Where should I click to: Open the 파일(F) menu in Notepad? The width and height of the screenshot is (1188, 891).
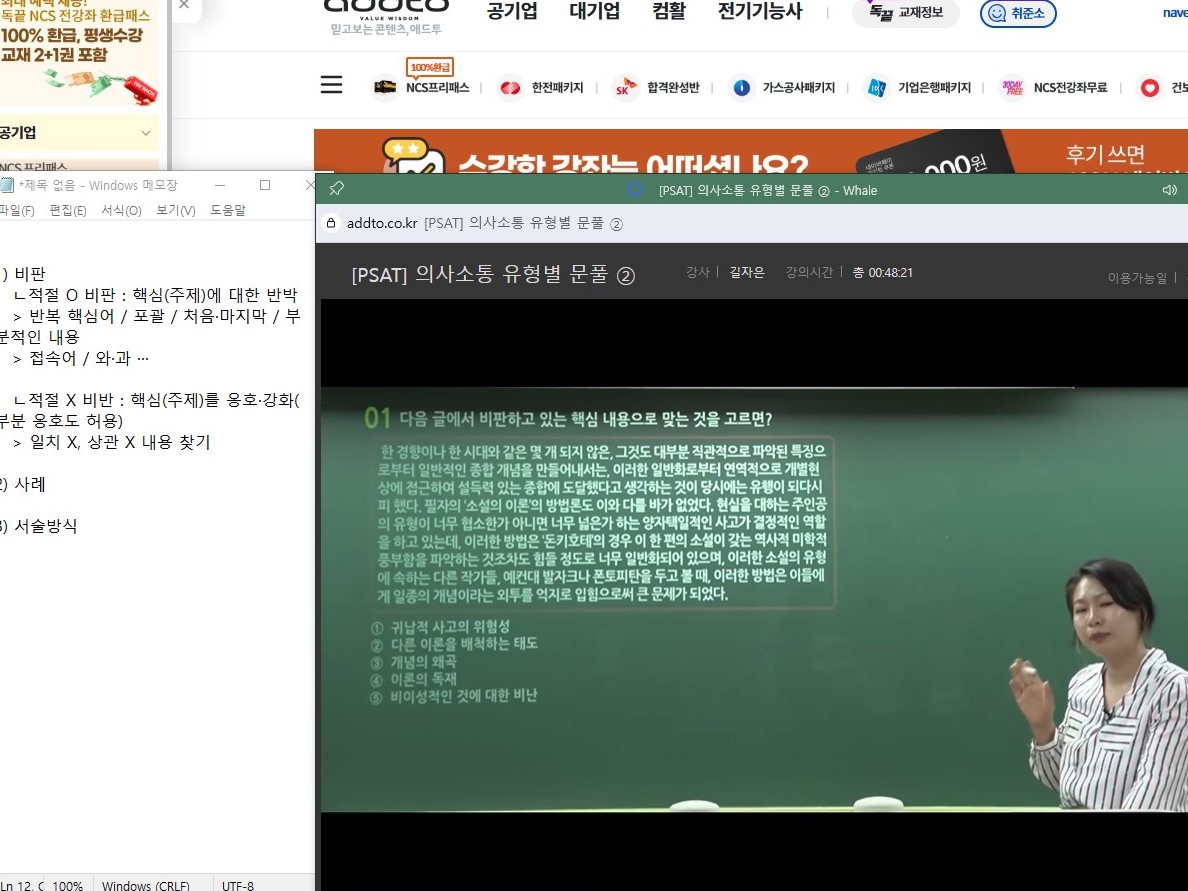17,210
